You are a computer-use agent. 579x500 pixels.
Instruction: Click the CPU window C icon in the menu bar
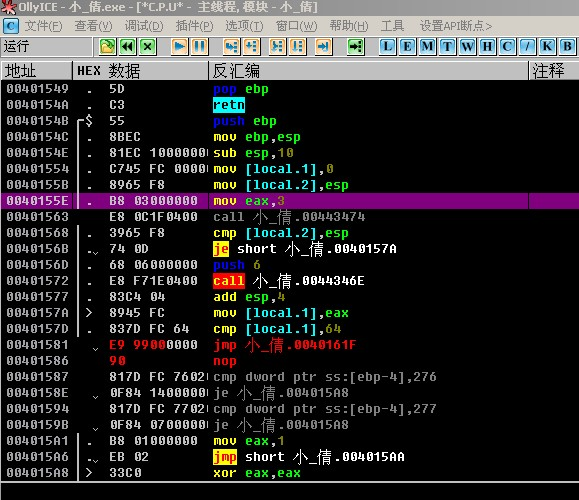tap(11, 26)
